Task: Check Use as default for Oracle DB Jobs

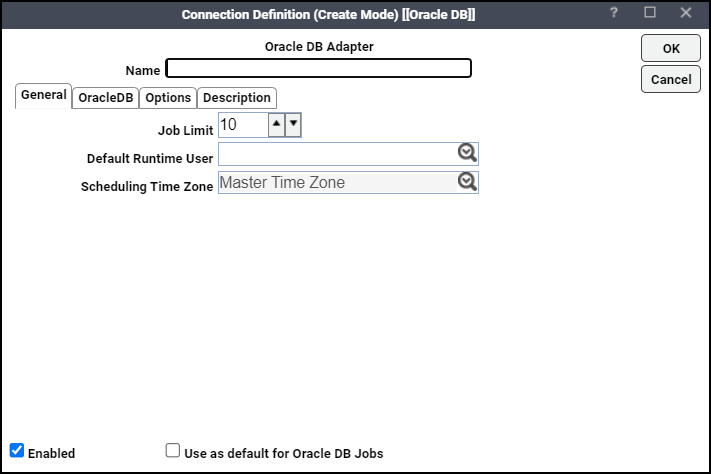Action: (x=172, y=450)
